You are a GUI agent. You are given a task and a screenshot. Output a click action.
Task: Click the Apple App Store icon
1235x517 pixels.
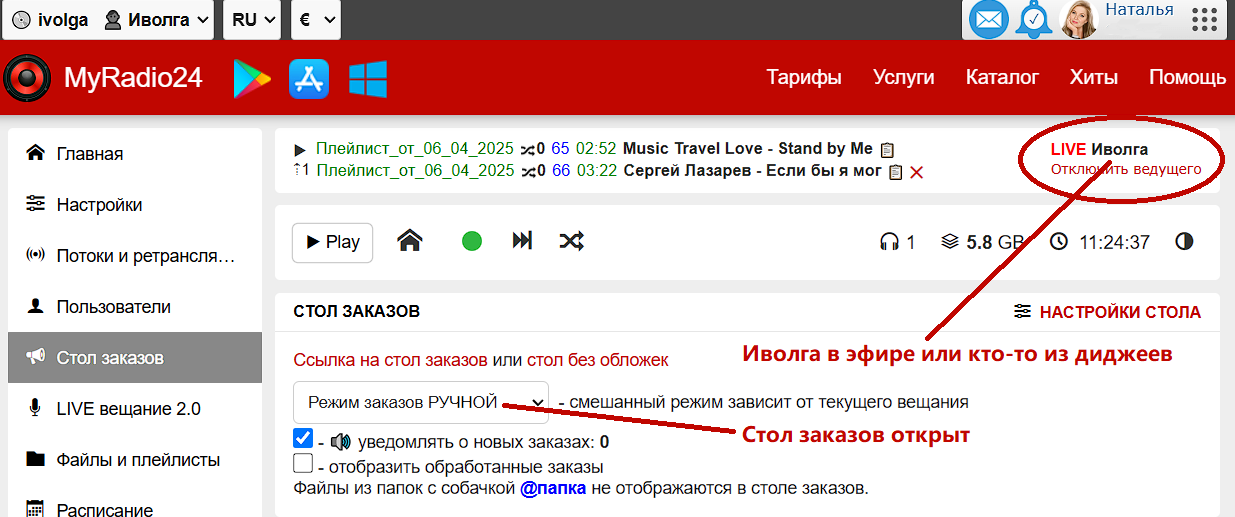coord(309,78)
